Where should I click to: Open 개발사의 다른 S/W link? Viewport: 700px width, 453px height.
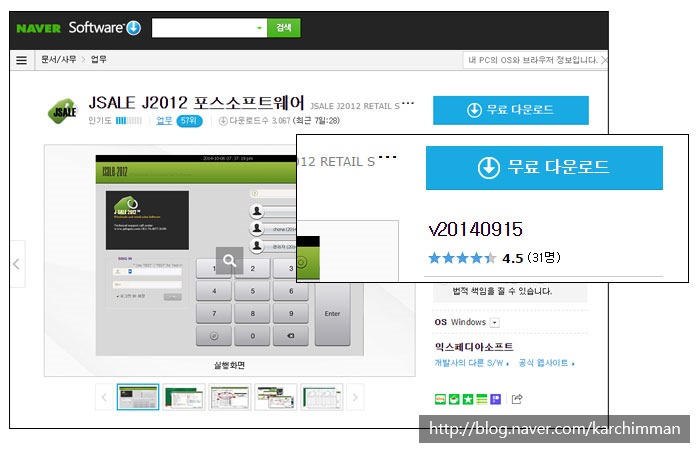coord(472,363)
